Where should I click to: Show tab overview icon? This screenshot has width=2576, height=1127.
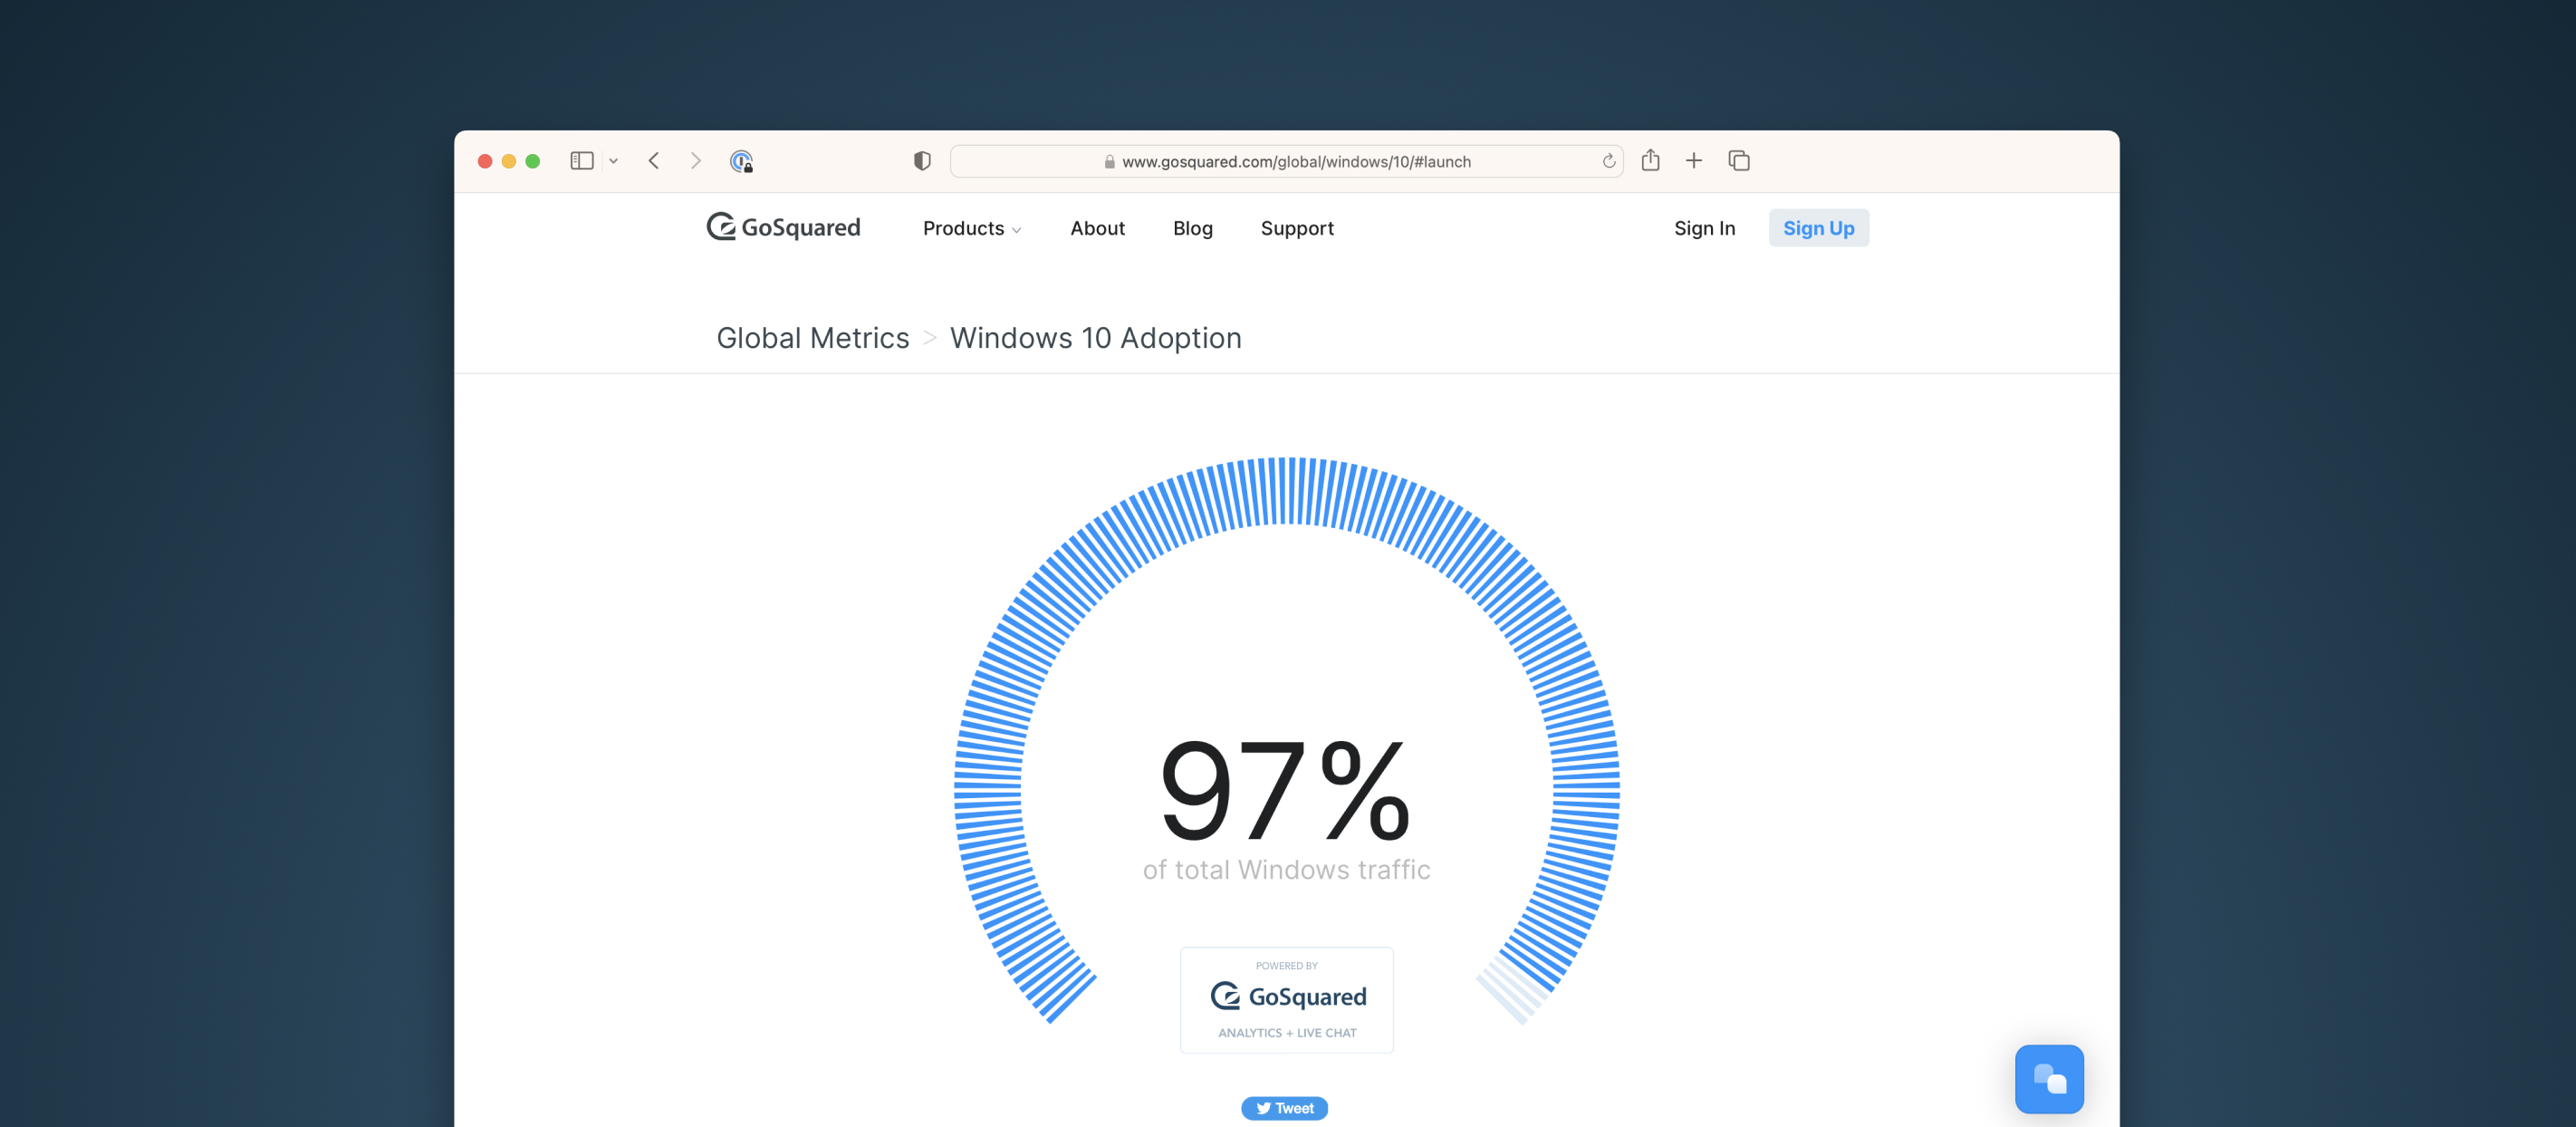point(1739,161)
